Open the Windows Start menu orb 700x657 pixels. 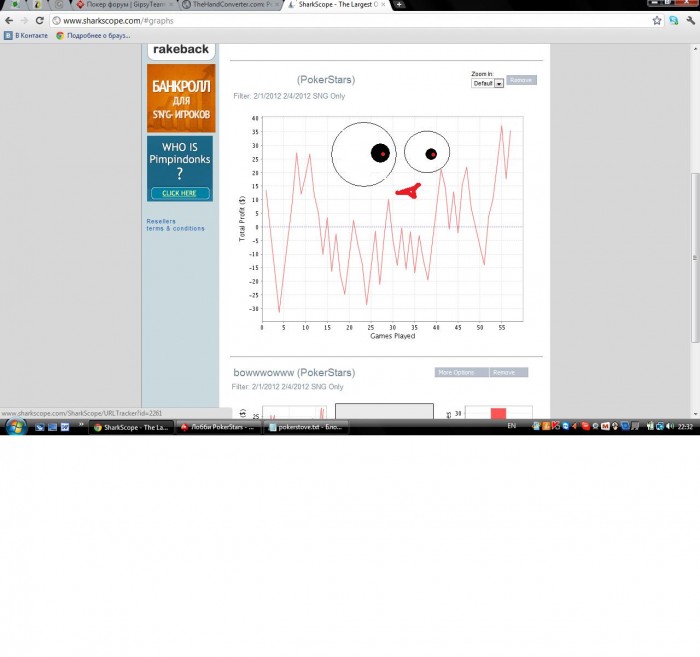pyautogui.click(x=16, y=427)
